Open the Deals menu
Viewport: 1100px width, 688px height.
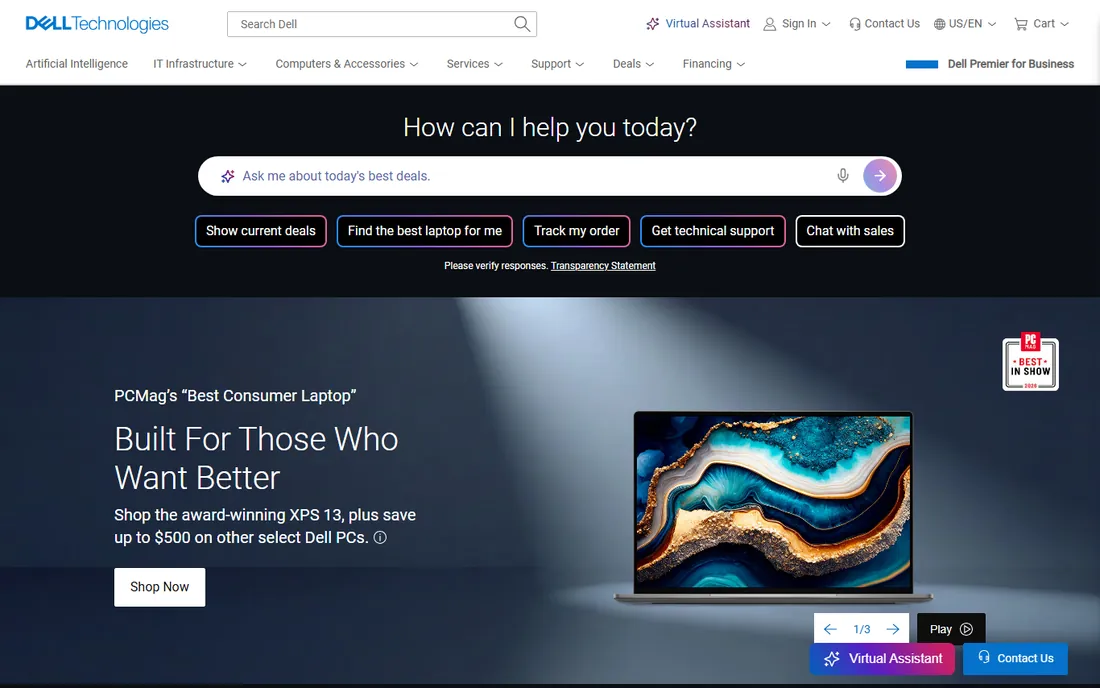point(633,64)
